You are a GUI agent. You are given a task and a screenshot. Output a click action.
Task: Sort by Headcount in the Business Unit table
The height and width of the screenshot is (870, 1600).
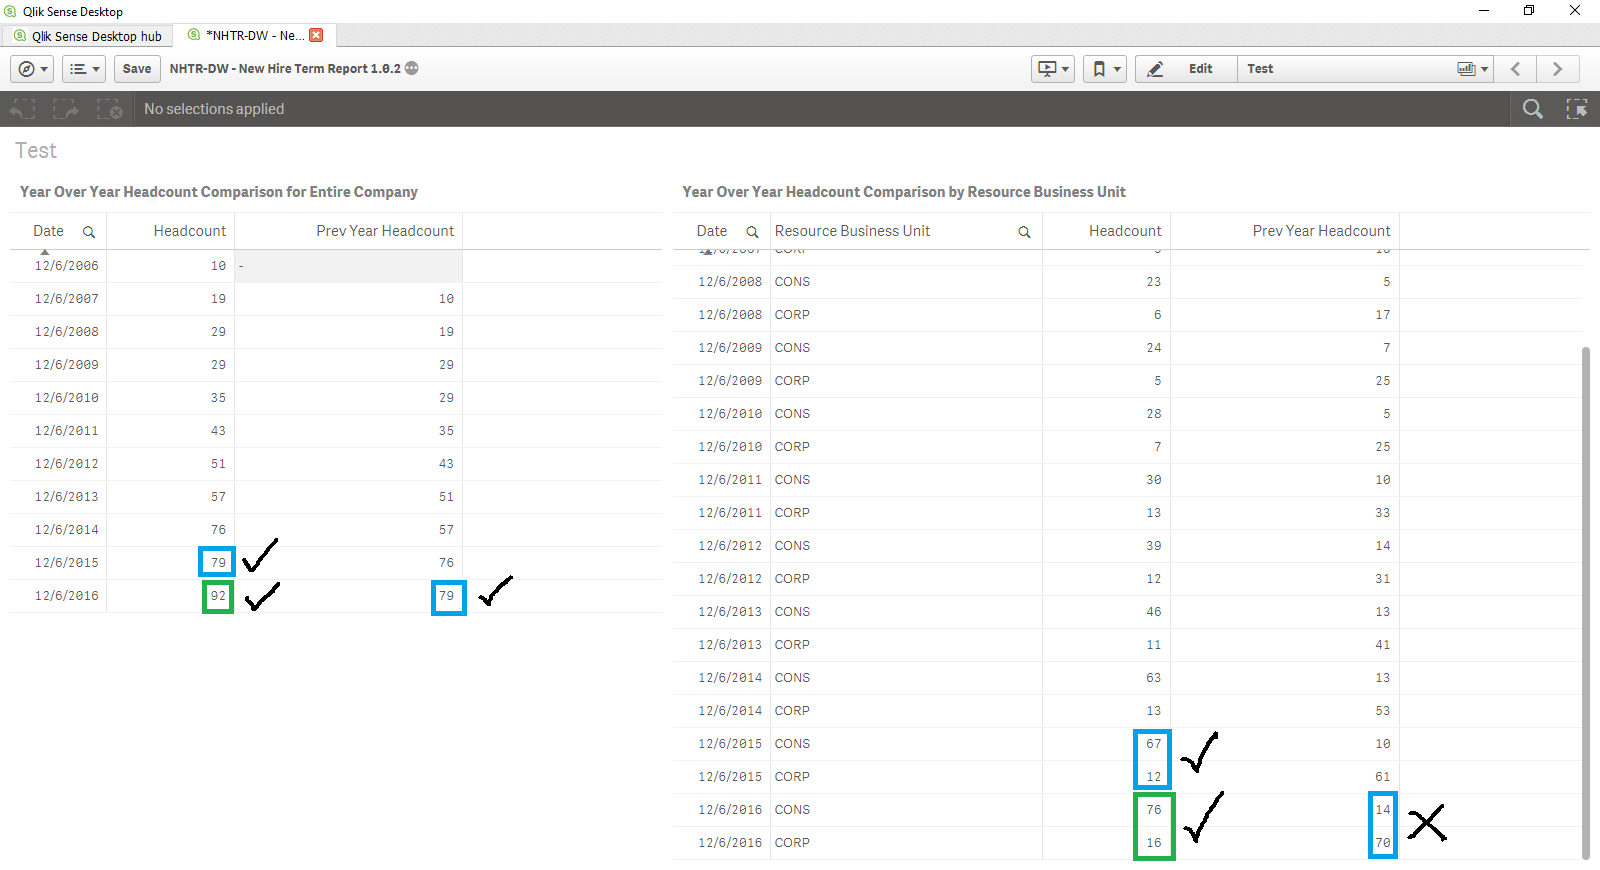(x=1125, y=231)
